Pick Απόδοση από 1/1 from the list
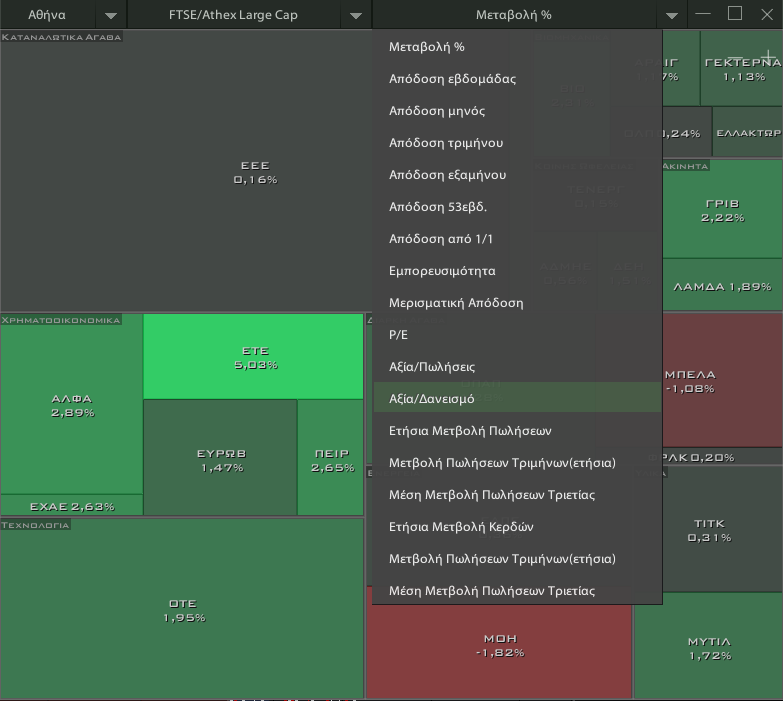Image resolution: width=783 pixels, height=701 pixels. click(x=517, y=239)
